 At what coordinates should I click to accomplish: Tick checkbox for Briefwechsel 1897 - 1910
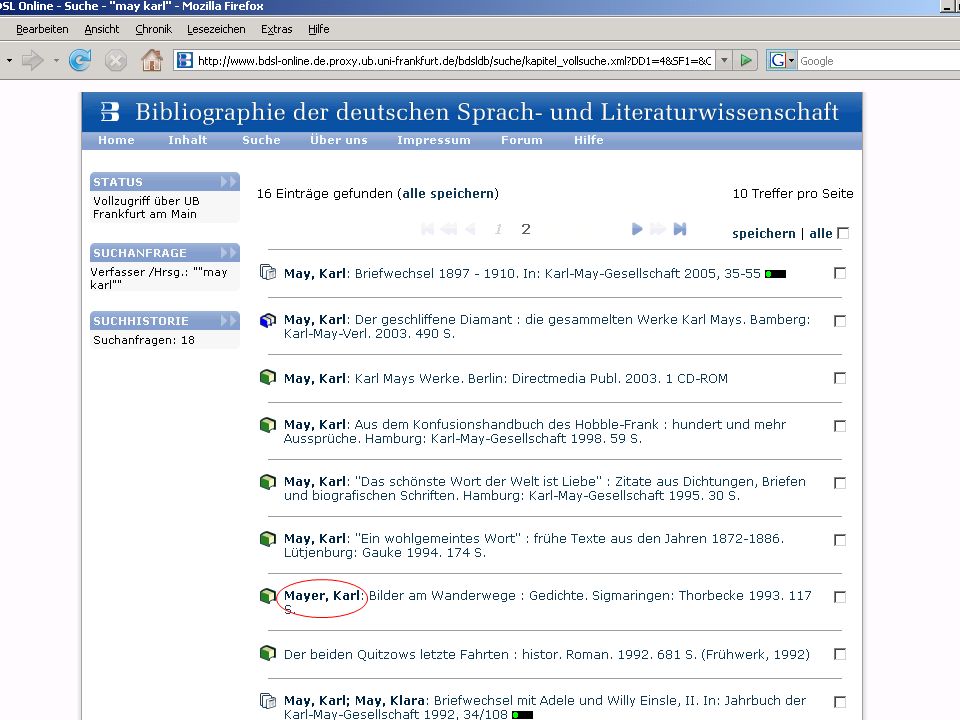point(840,273)
